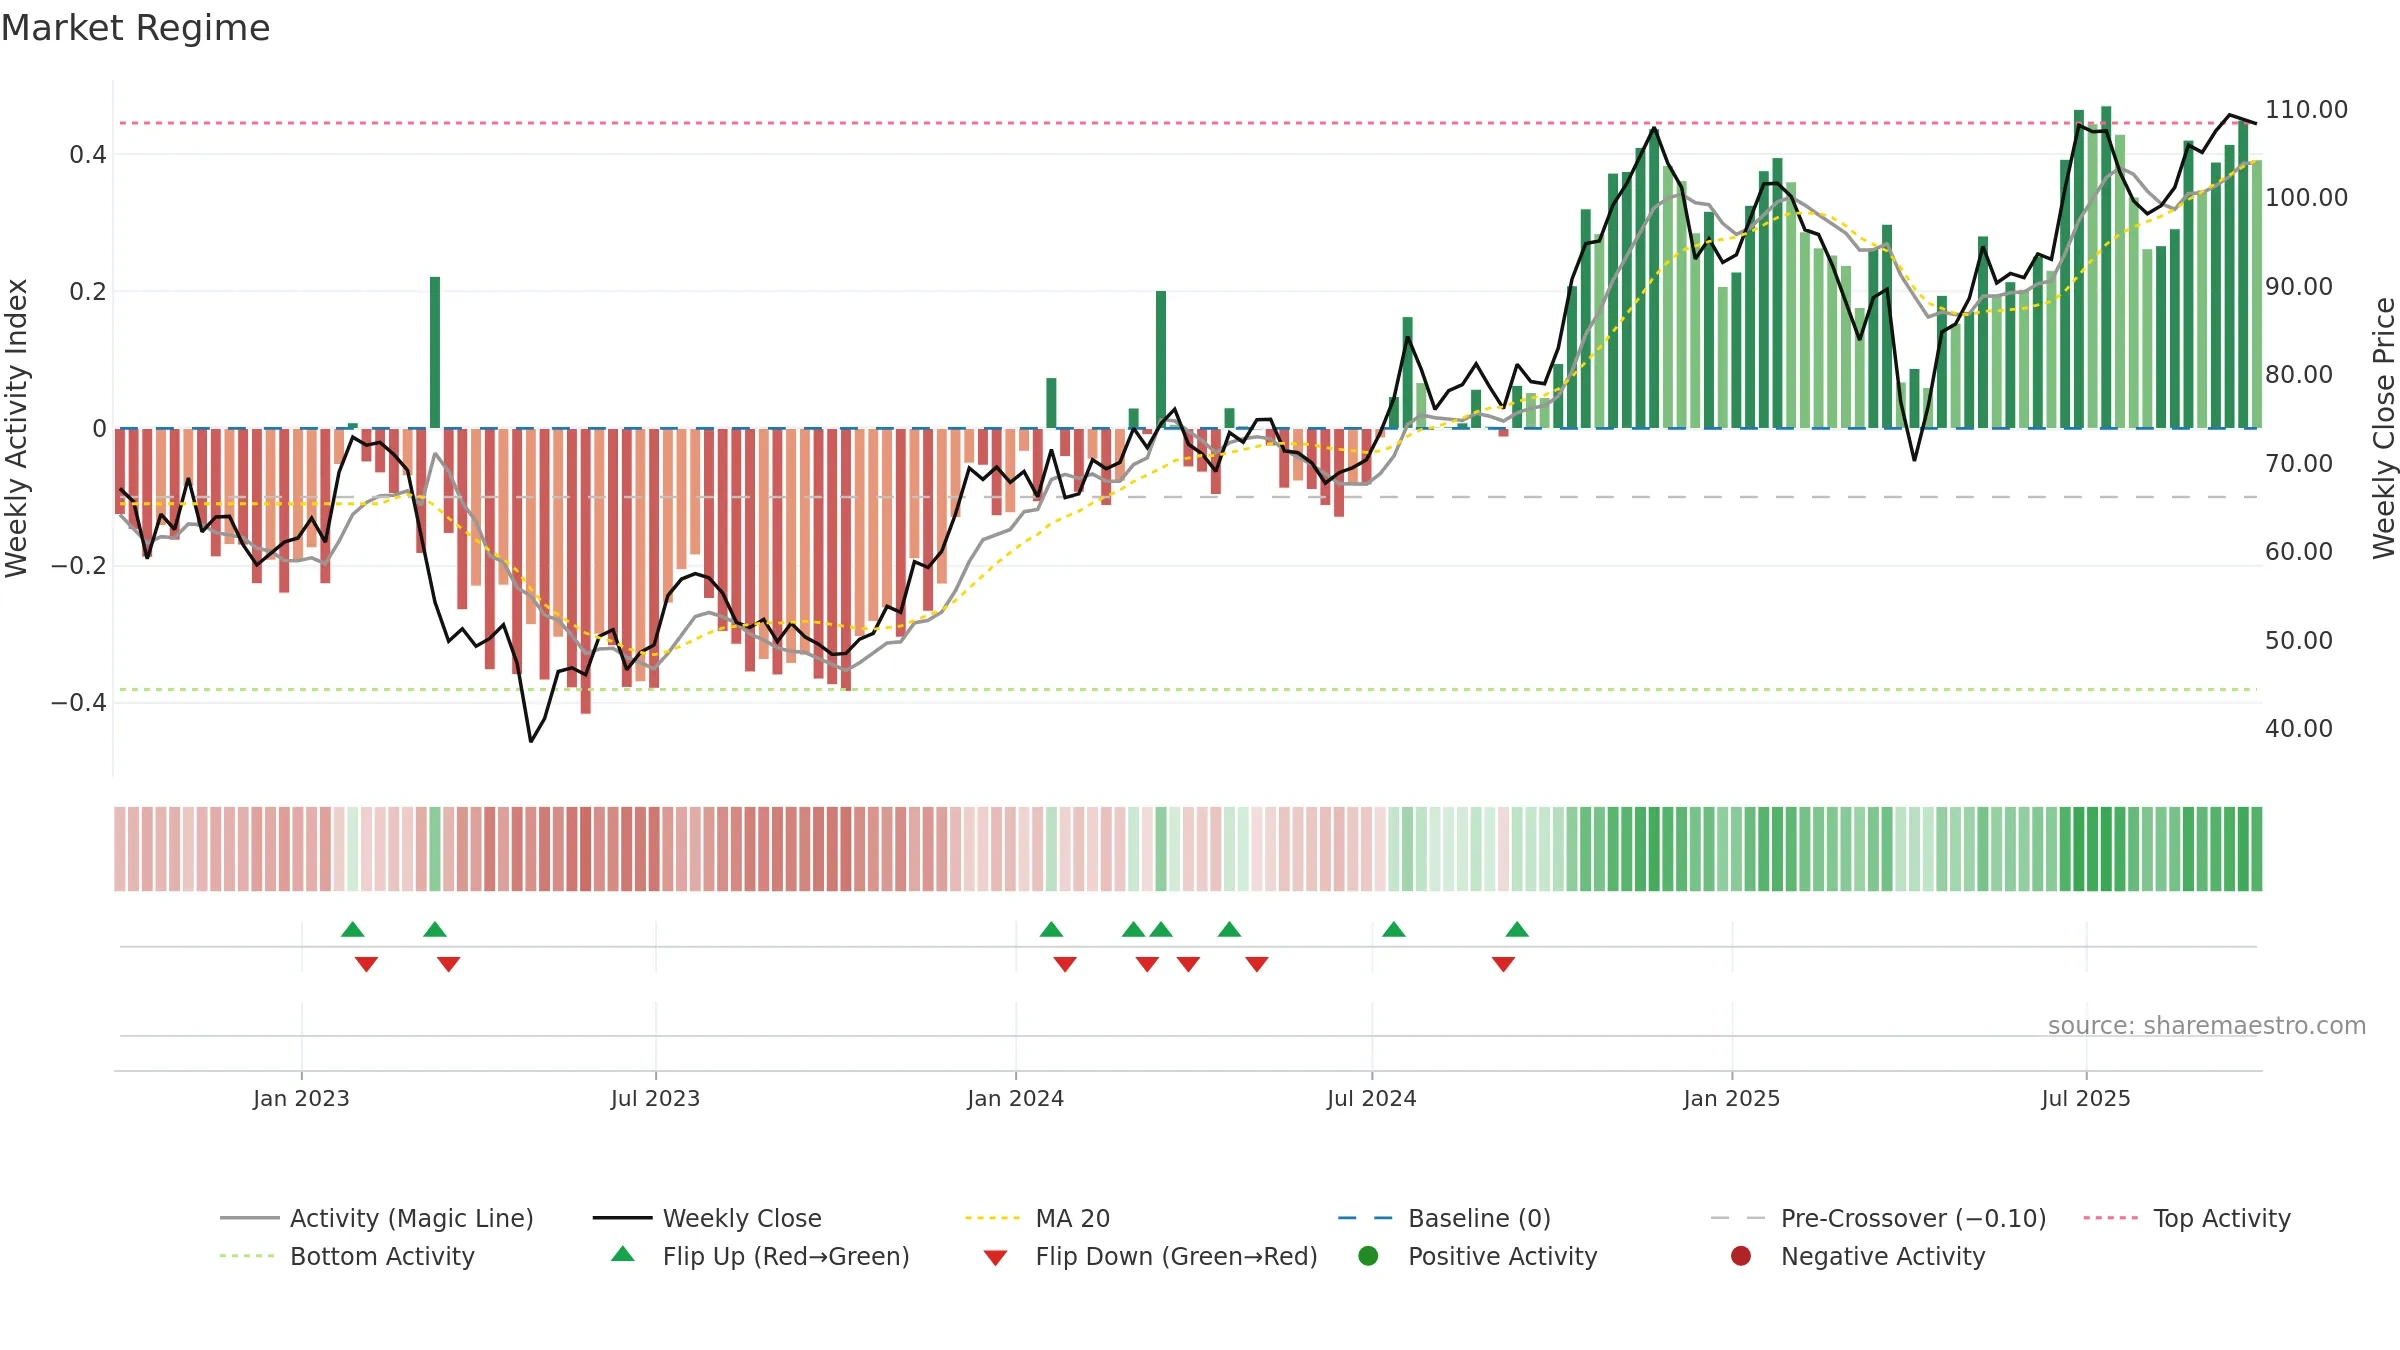The height and width of the screenshot is (1350, 2400).
Task: Toggle the Flip Up (Red→Green) legend entry
Action: (760, 1256)
